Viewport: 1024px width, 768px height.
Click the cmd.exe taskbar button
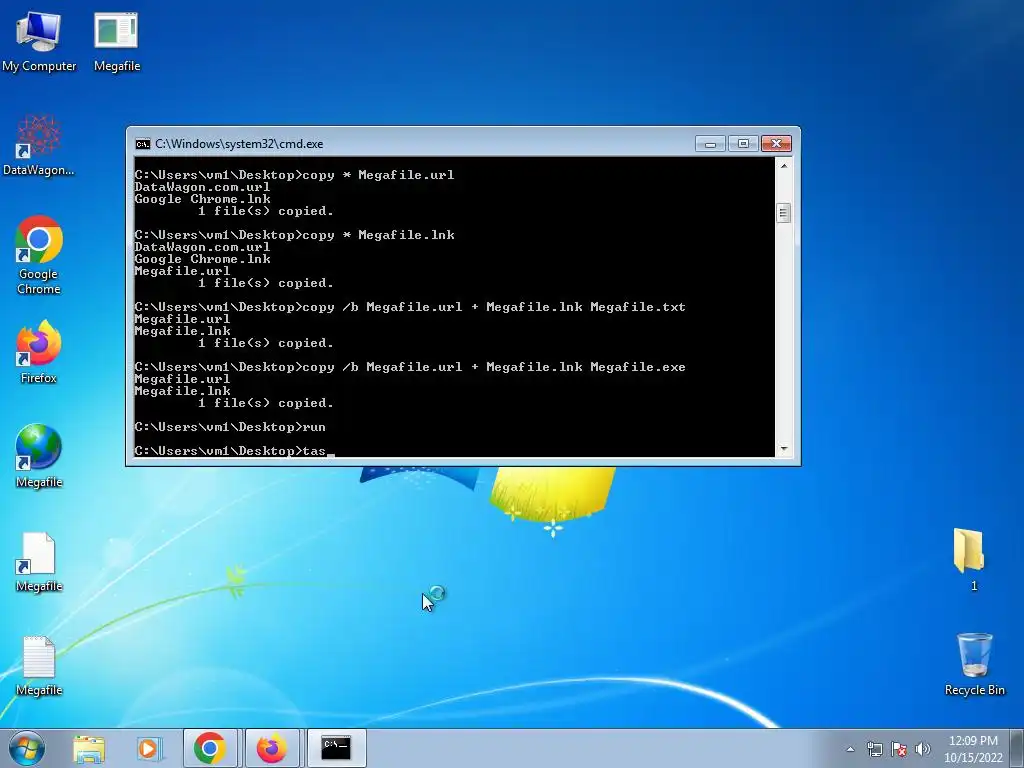click(x=336, y=748)
